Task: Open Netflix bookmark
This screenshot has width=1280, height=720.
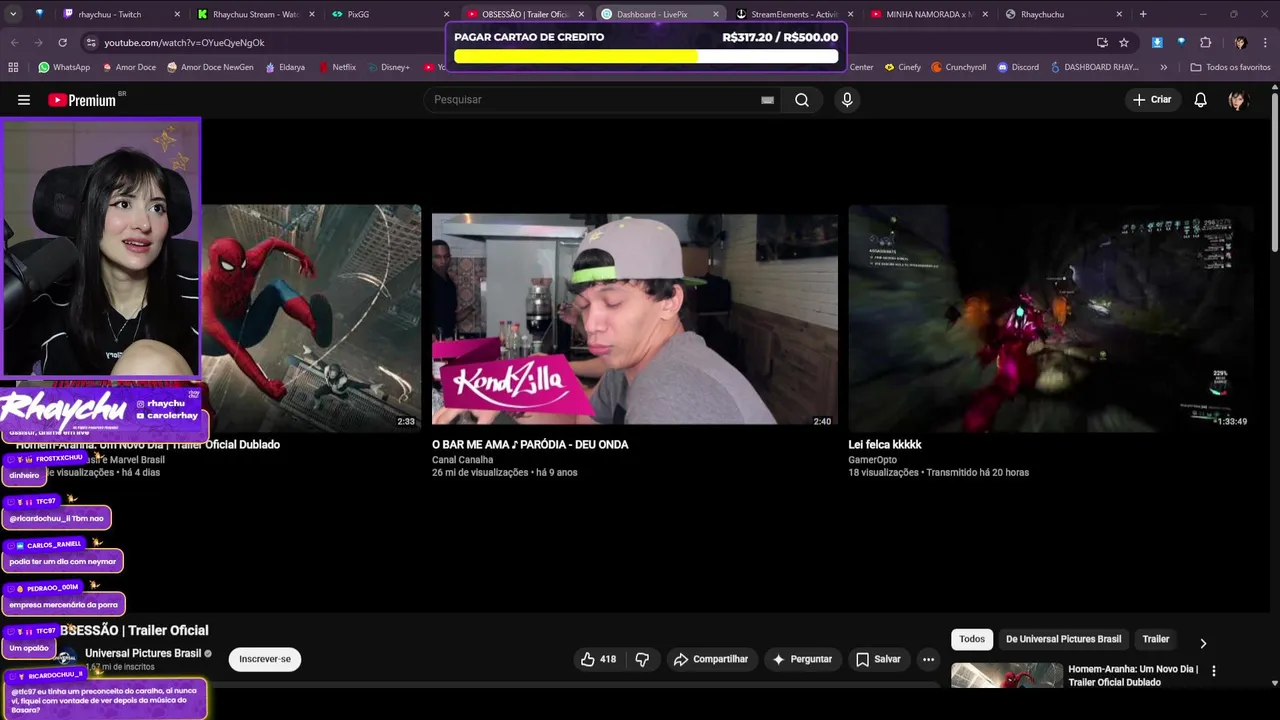Action: (337, 67)
